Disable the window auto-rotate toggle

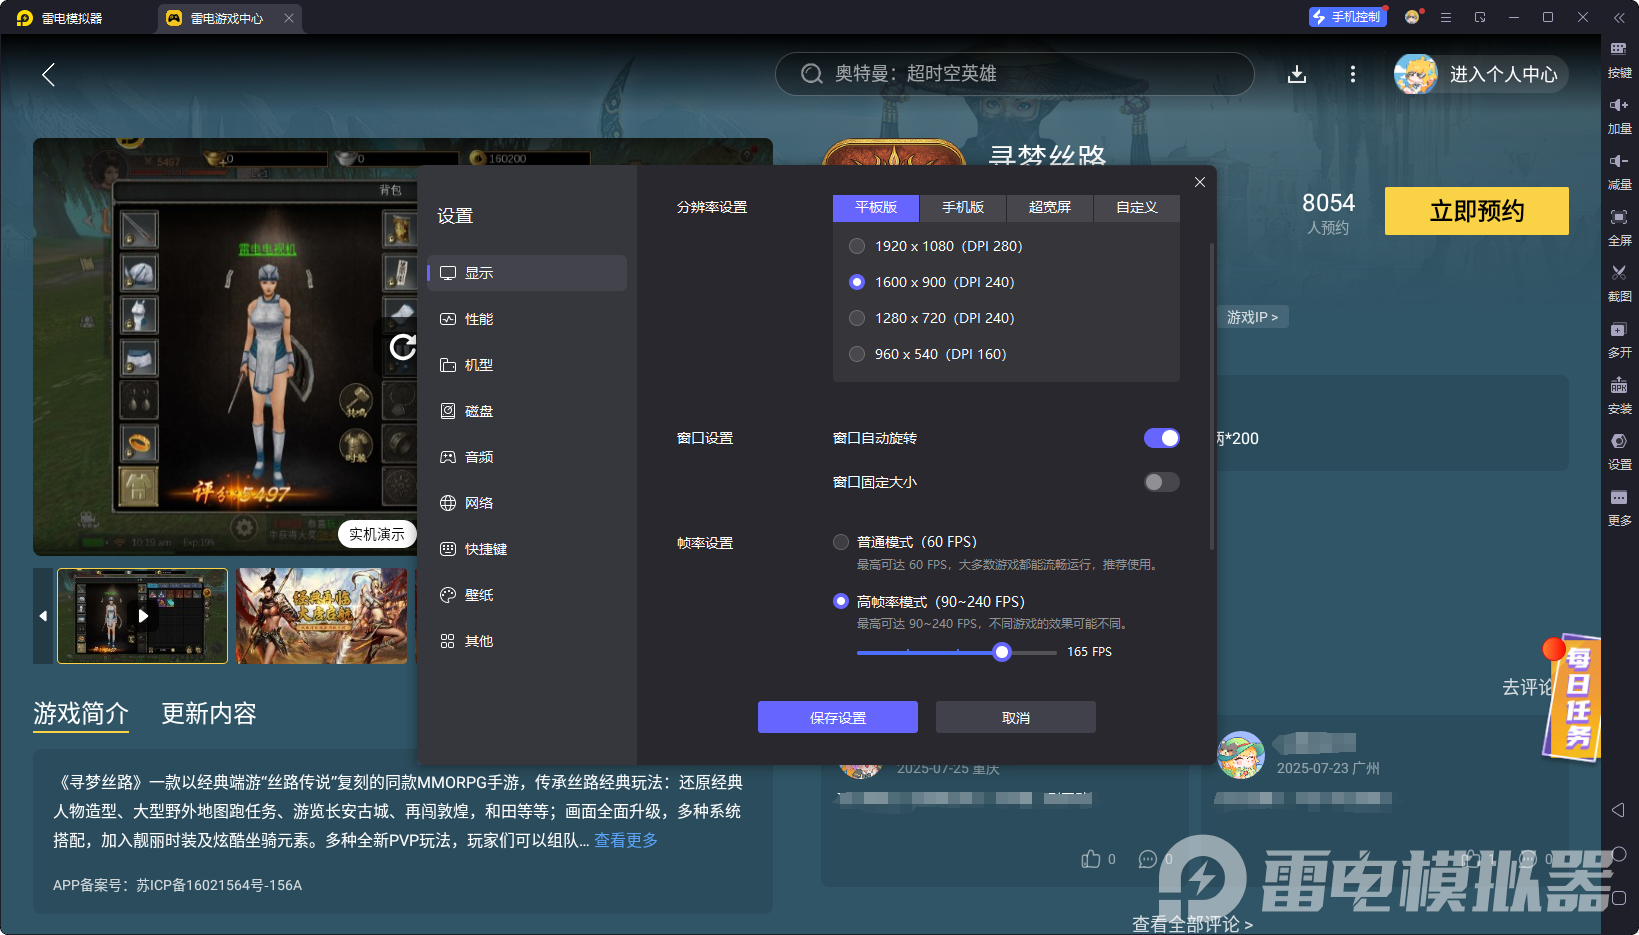tap(1161, 438)
